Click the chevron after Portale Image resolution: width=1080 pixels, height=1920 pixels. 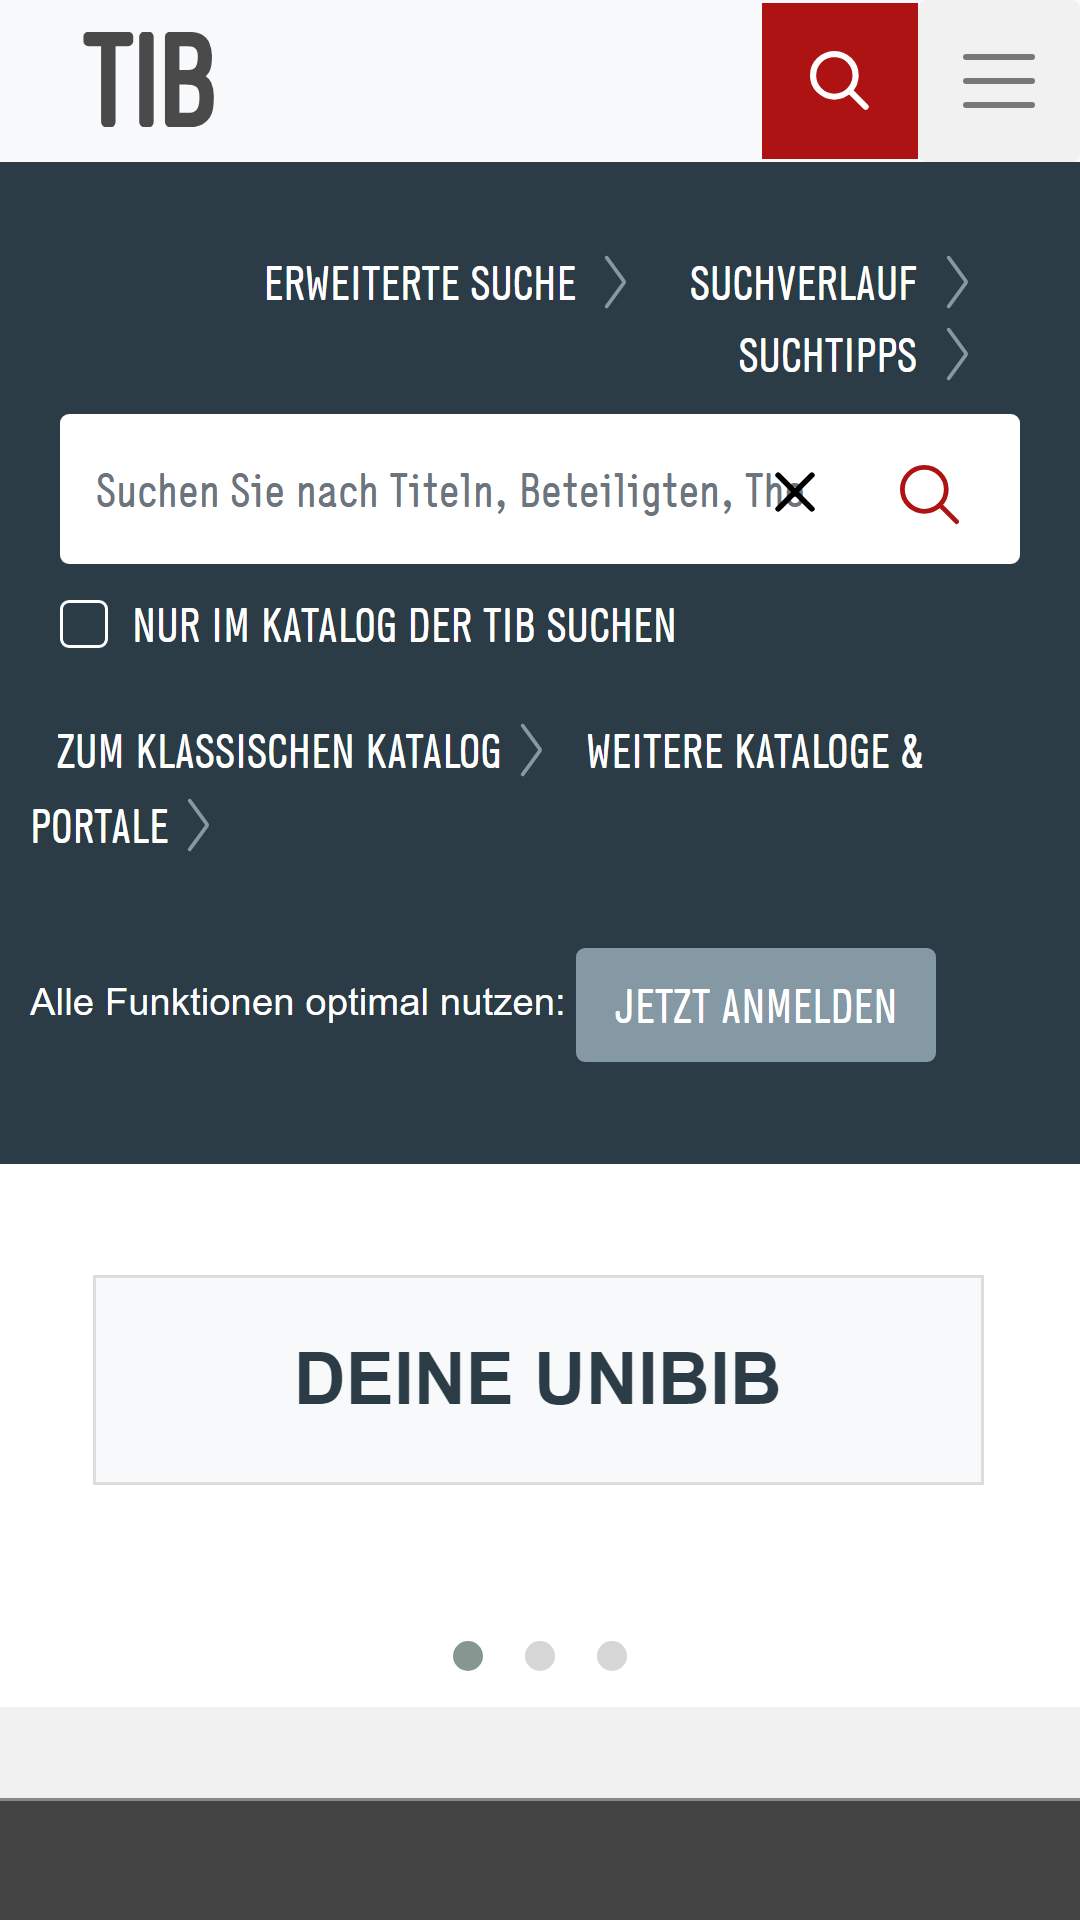[199, 826]
